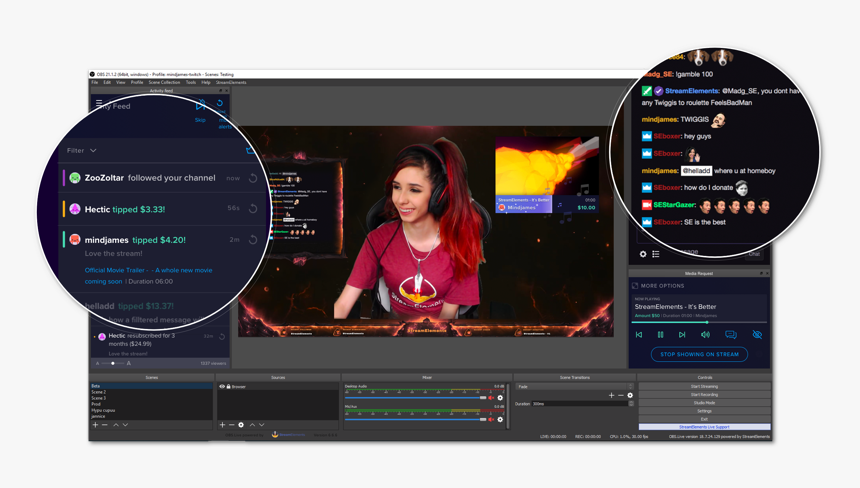
Task: Click the media request chat bubble icon
Action: (731, 334)
